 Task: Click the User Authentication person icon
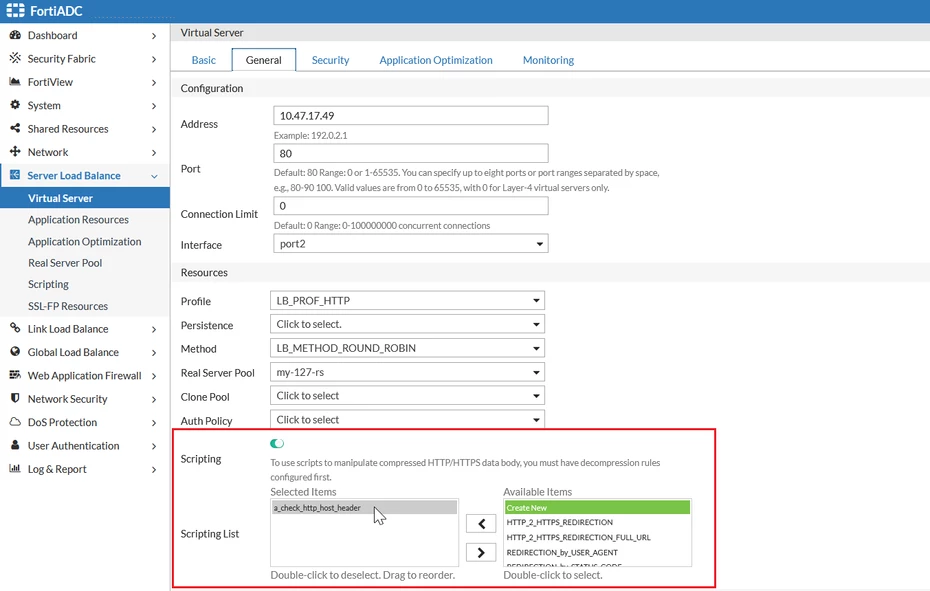[x=15, y=444]
